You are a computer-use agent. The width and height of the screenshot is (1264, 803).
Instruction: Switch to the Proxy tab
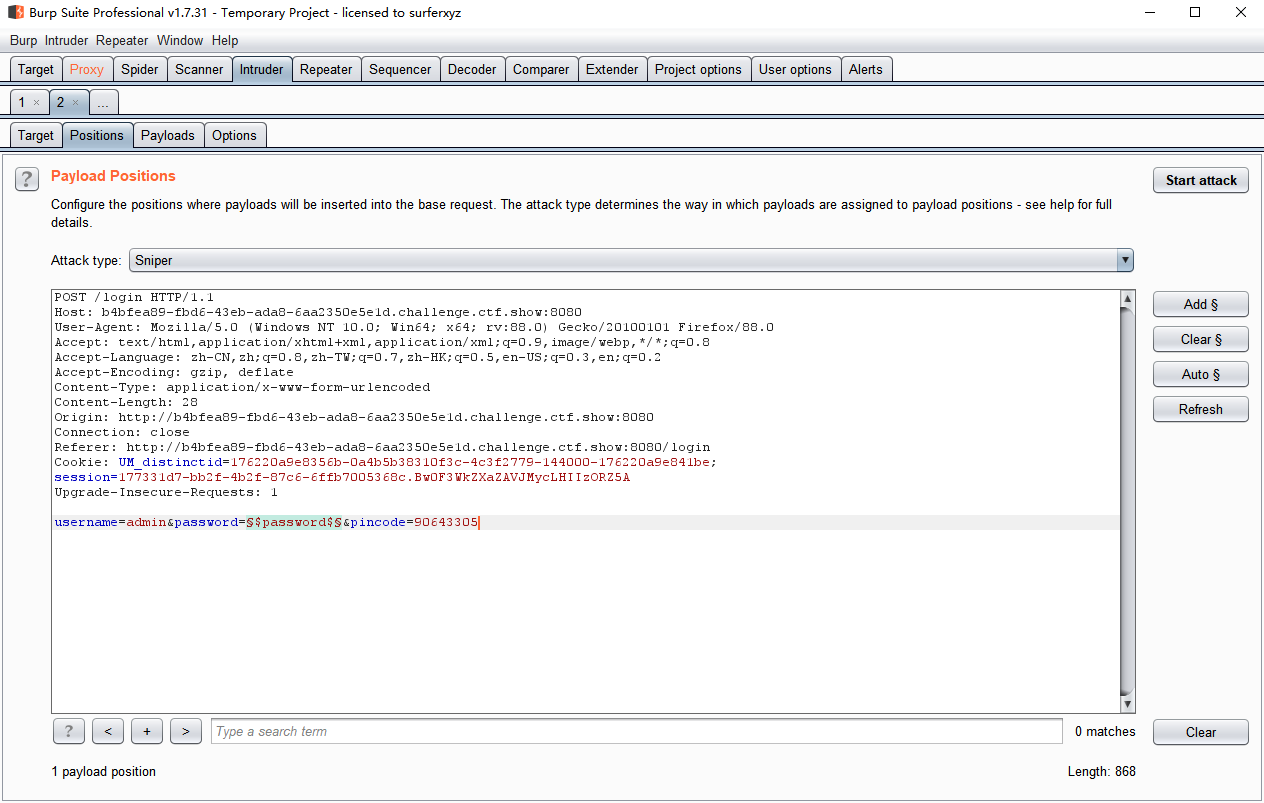click(87, 69)
